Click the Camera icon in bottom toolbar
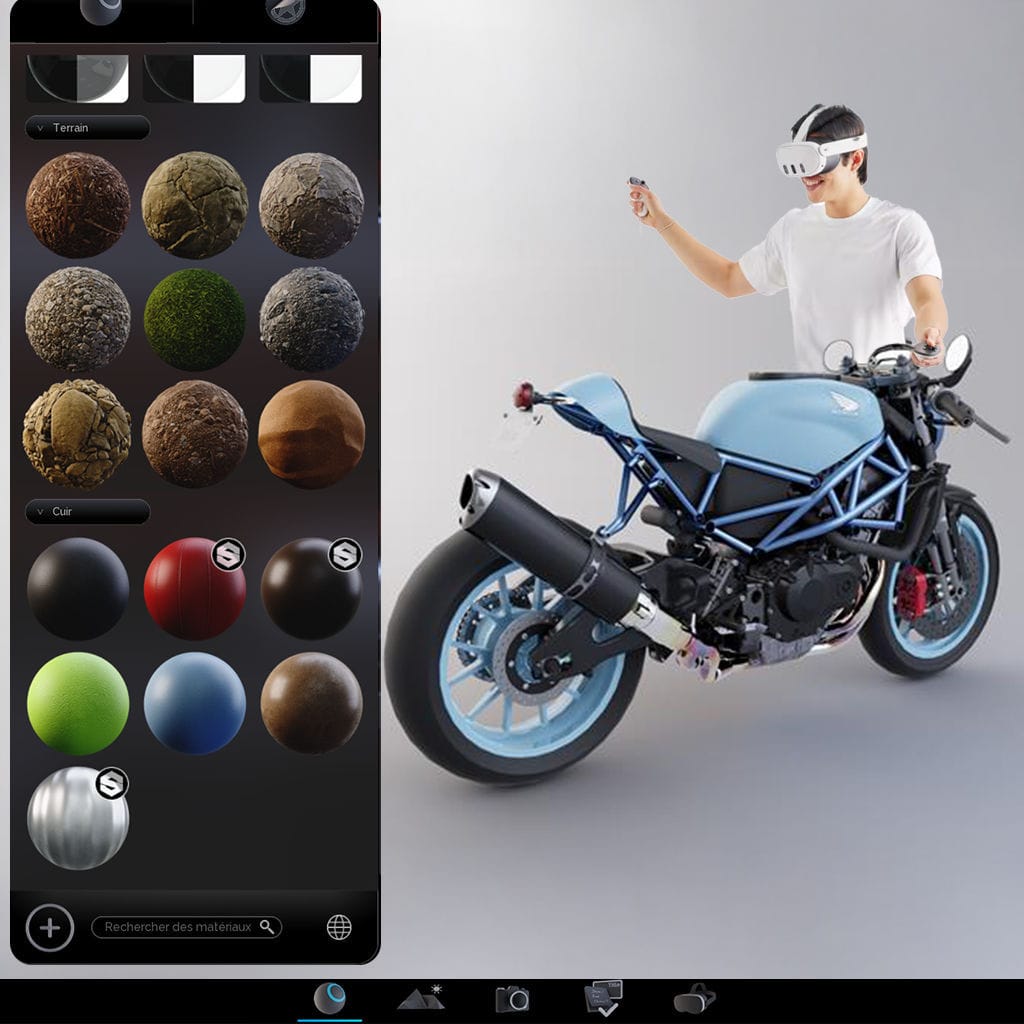Screen dimensions: 1024x1024 (x=512, y=999)
